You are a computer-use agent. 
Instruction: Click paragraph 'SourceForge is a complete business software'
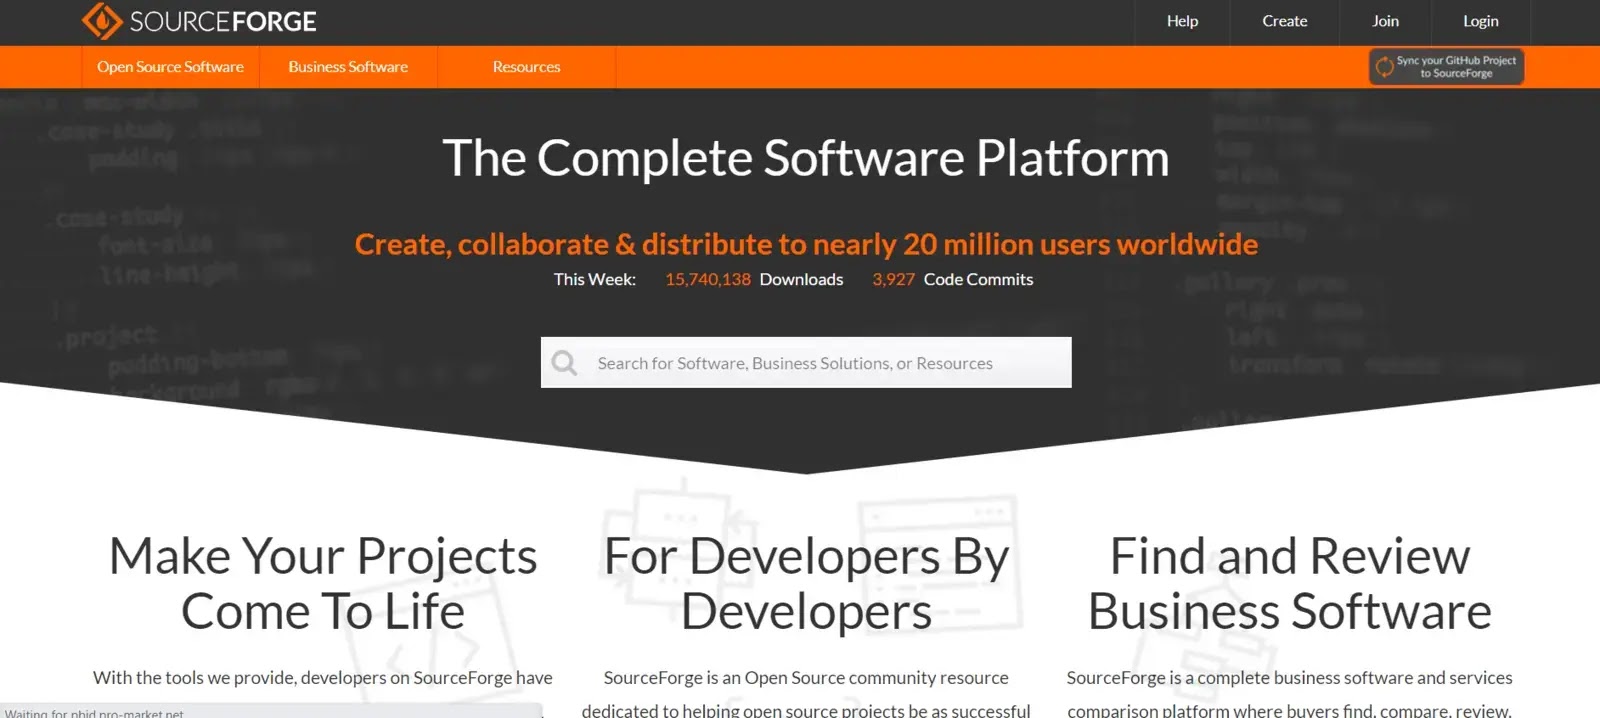pos(1290,694)
